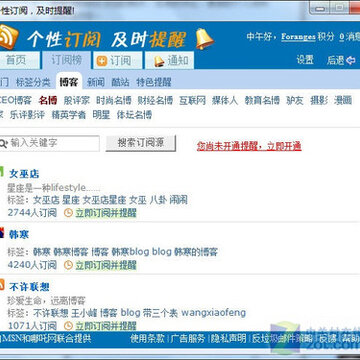This screenshot has width=360, height=360.
Task: Click the 韩寒博客 tag
Action: click(x=71, y=252)
